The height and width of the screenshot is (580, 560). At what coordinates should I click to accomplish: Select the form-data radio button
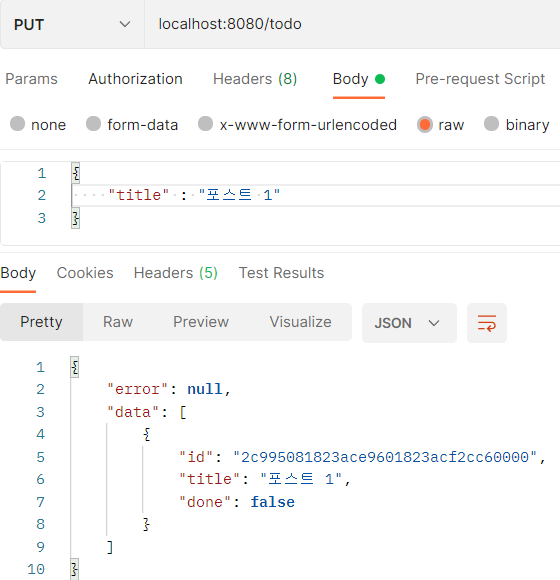93,124
